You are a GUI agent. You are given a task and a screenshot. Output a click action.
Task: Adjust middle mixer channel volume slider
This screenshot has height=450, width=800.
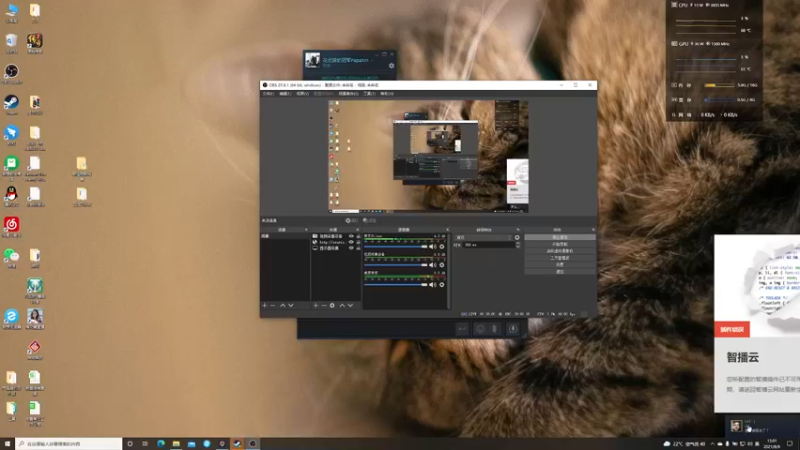click(x=395, y=265)
